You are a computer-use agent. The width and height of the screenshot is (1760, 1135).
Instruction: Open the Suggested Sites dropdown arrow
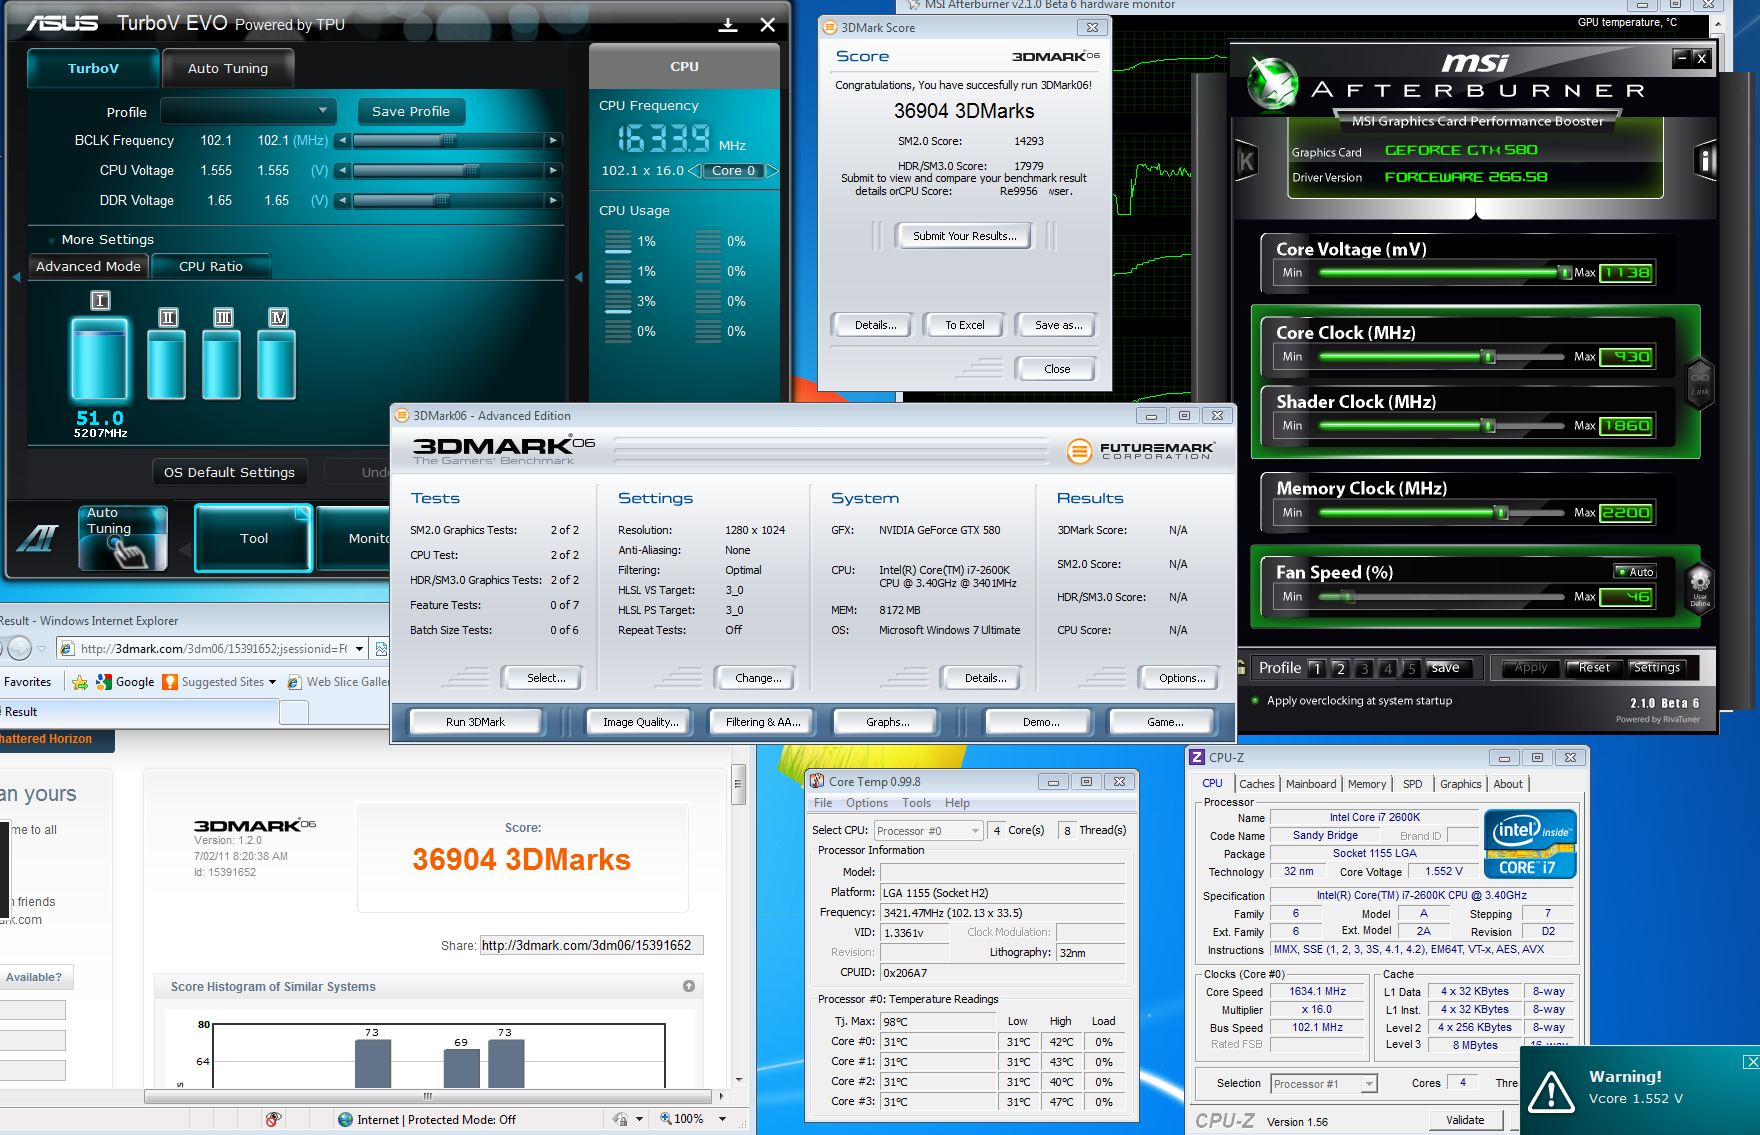[x=274, y=682]
